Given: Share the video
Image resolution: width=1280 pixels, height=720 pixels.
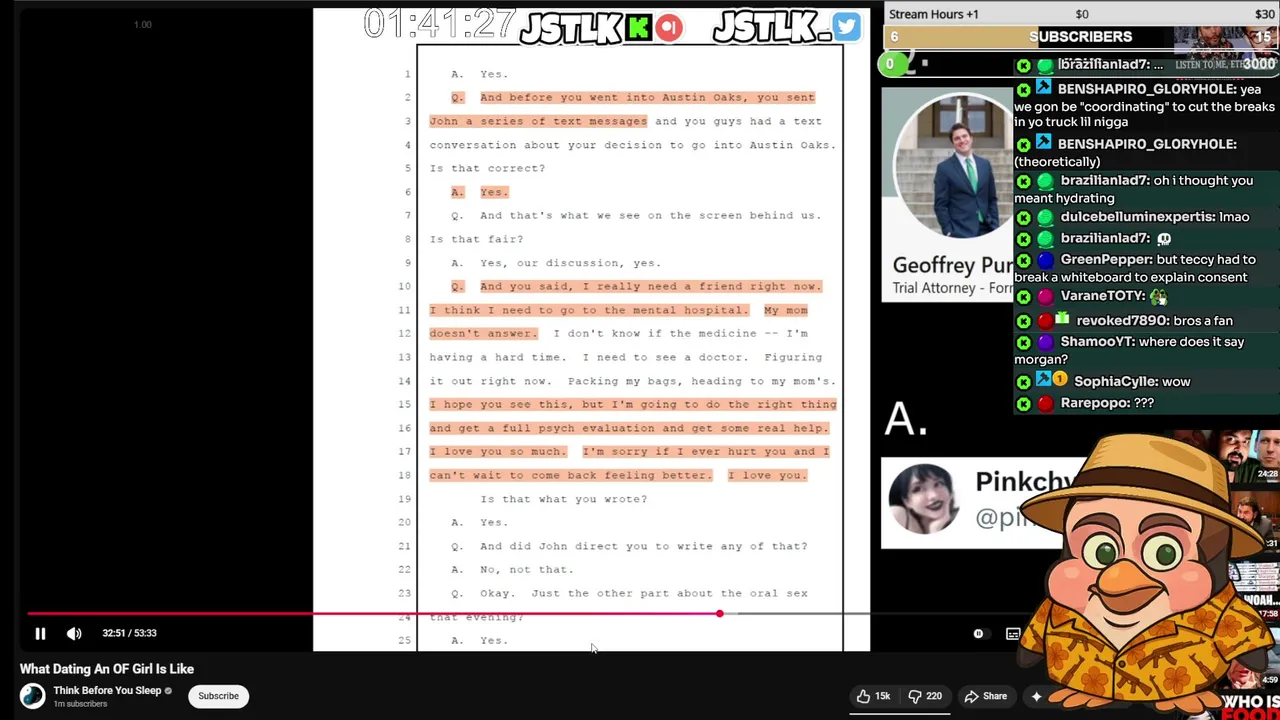Looking at the screenshot, I should pyautogui.click(x=985, y=696).
